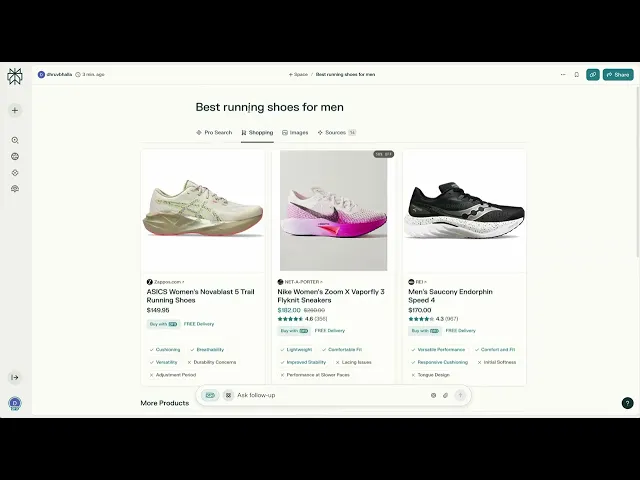Click the Versatile Performance tag
This screenshot has width=640, height=480.
(438, 350)
